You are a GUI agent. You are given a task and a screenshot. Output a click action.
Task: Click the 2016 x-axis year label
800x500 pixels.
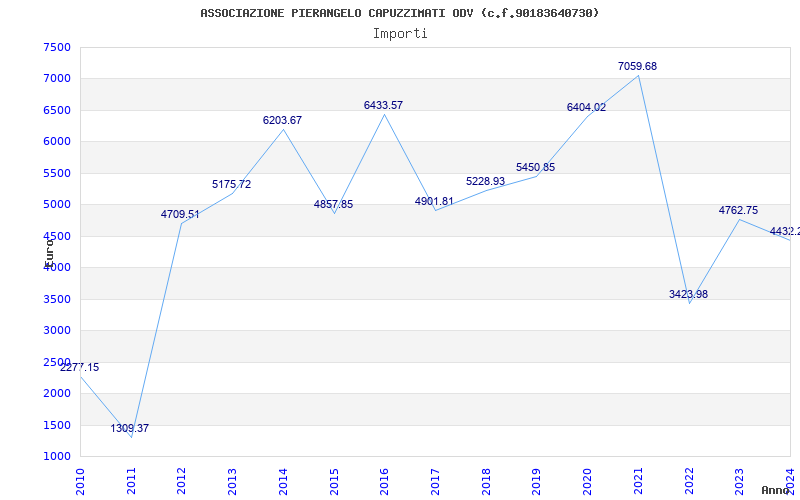click(x=384, y=482)
